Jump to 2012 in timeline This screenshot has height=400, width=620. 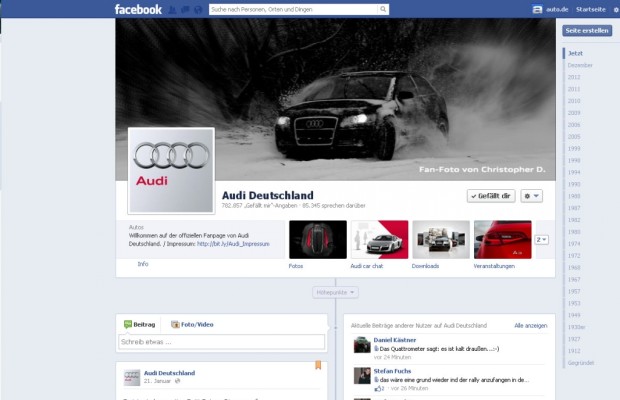coord(574,77)
